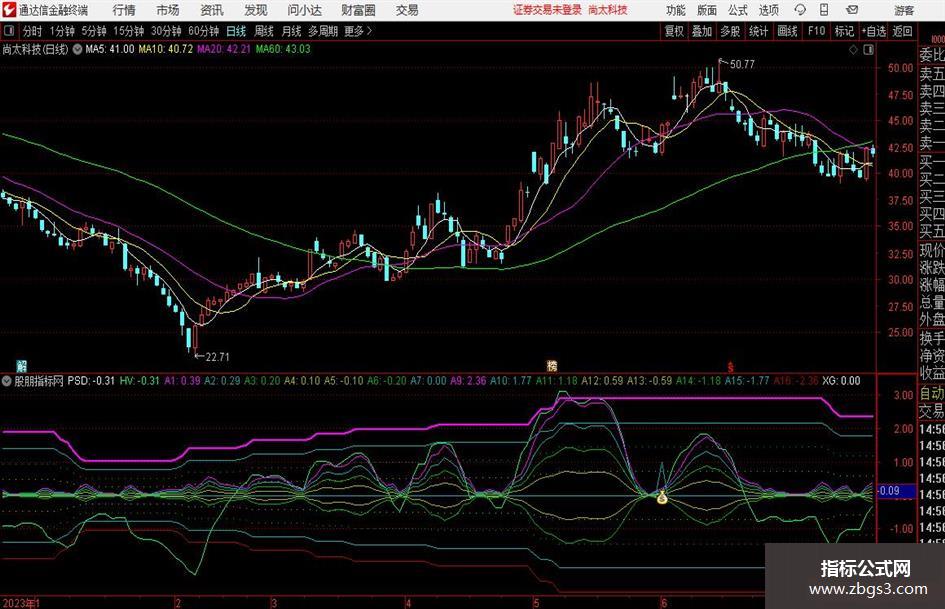Click the 叠加 overlay button
This screenshot has height=609, width=945.
702,31
